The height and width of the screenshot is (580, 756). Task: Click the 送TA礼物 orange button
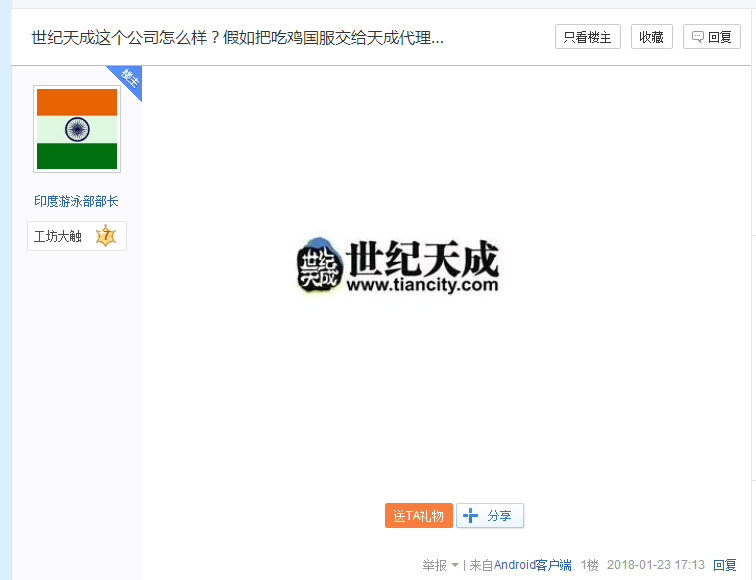pos(418,516)
